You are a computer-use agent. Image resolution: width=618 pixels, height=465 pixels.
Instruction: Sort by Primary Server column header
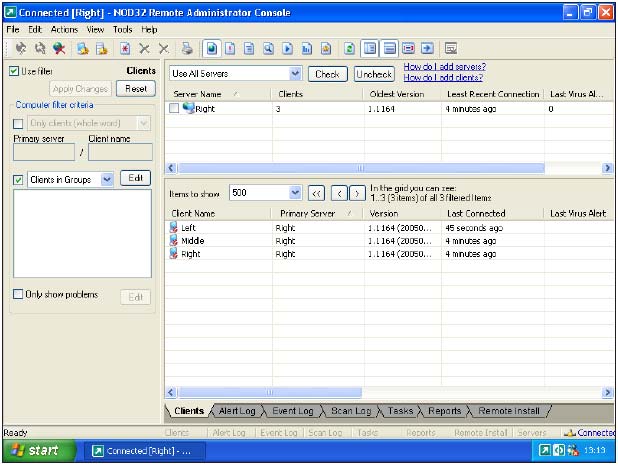[316, 214]
